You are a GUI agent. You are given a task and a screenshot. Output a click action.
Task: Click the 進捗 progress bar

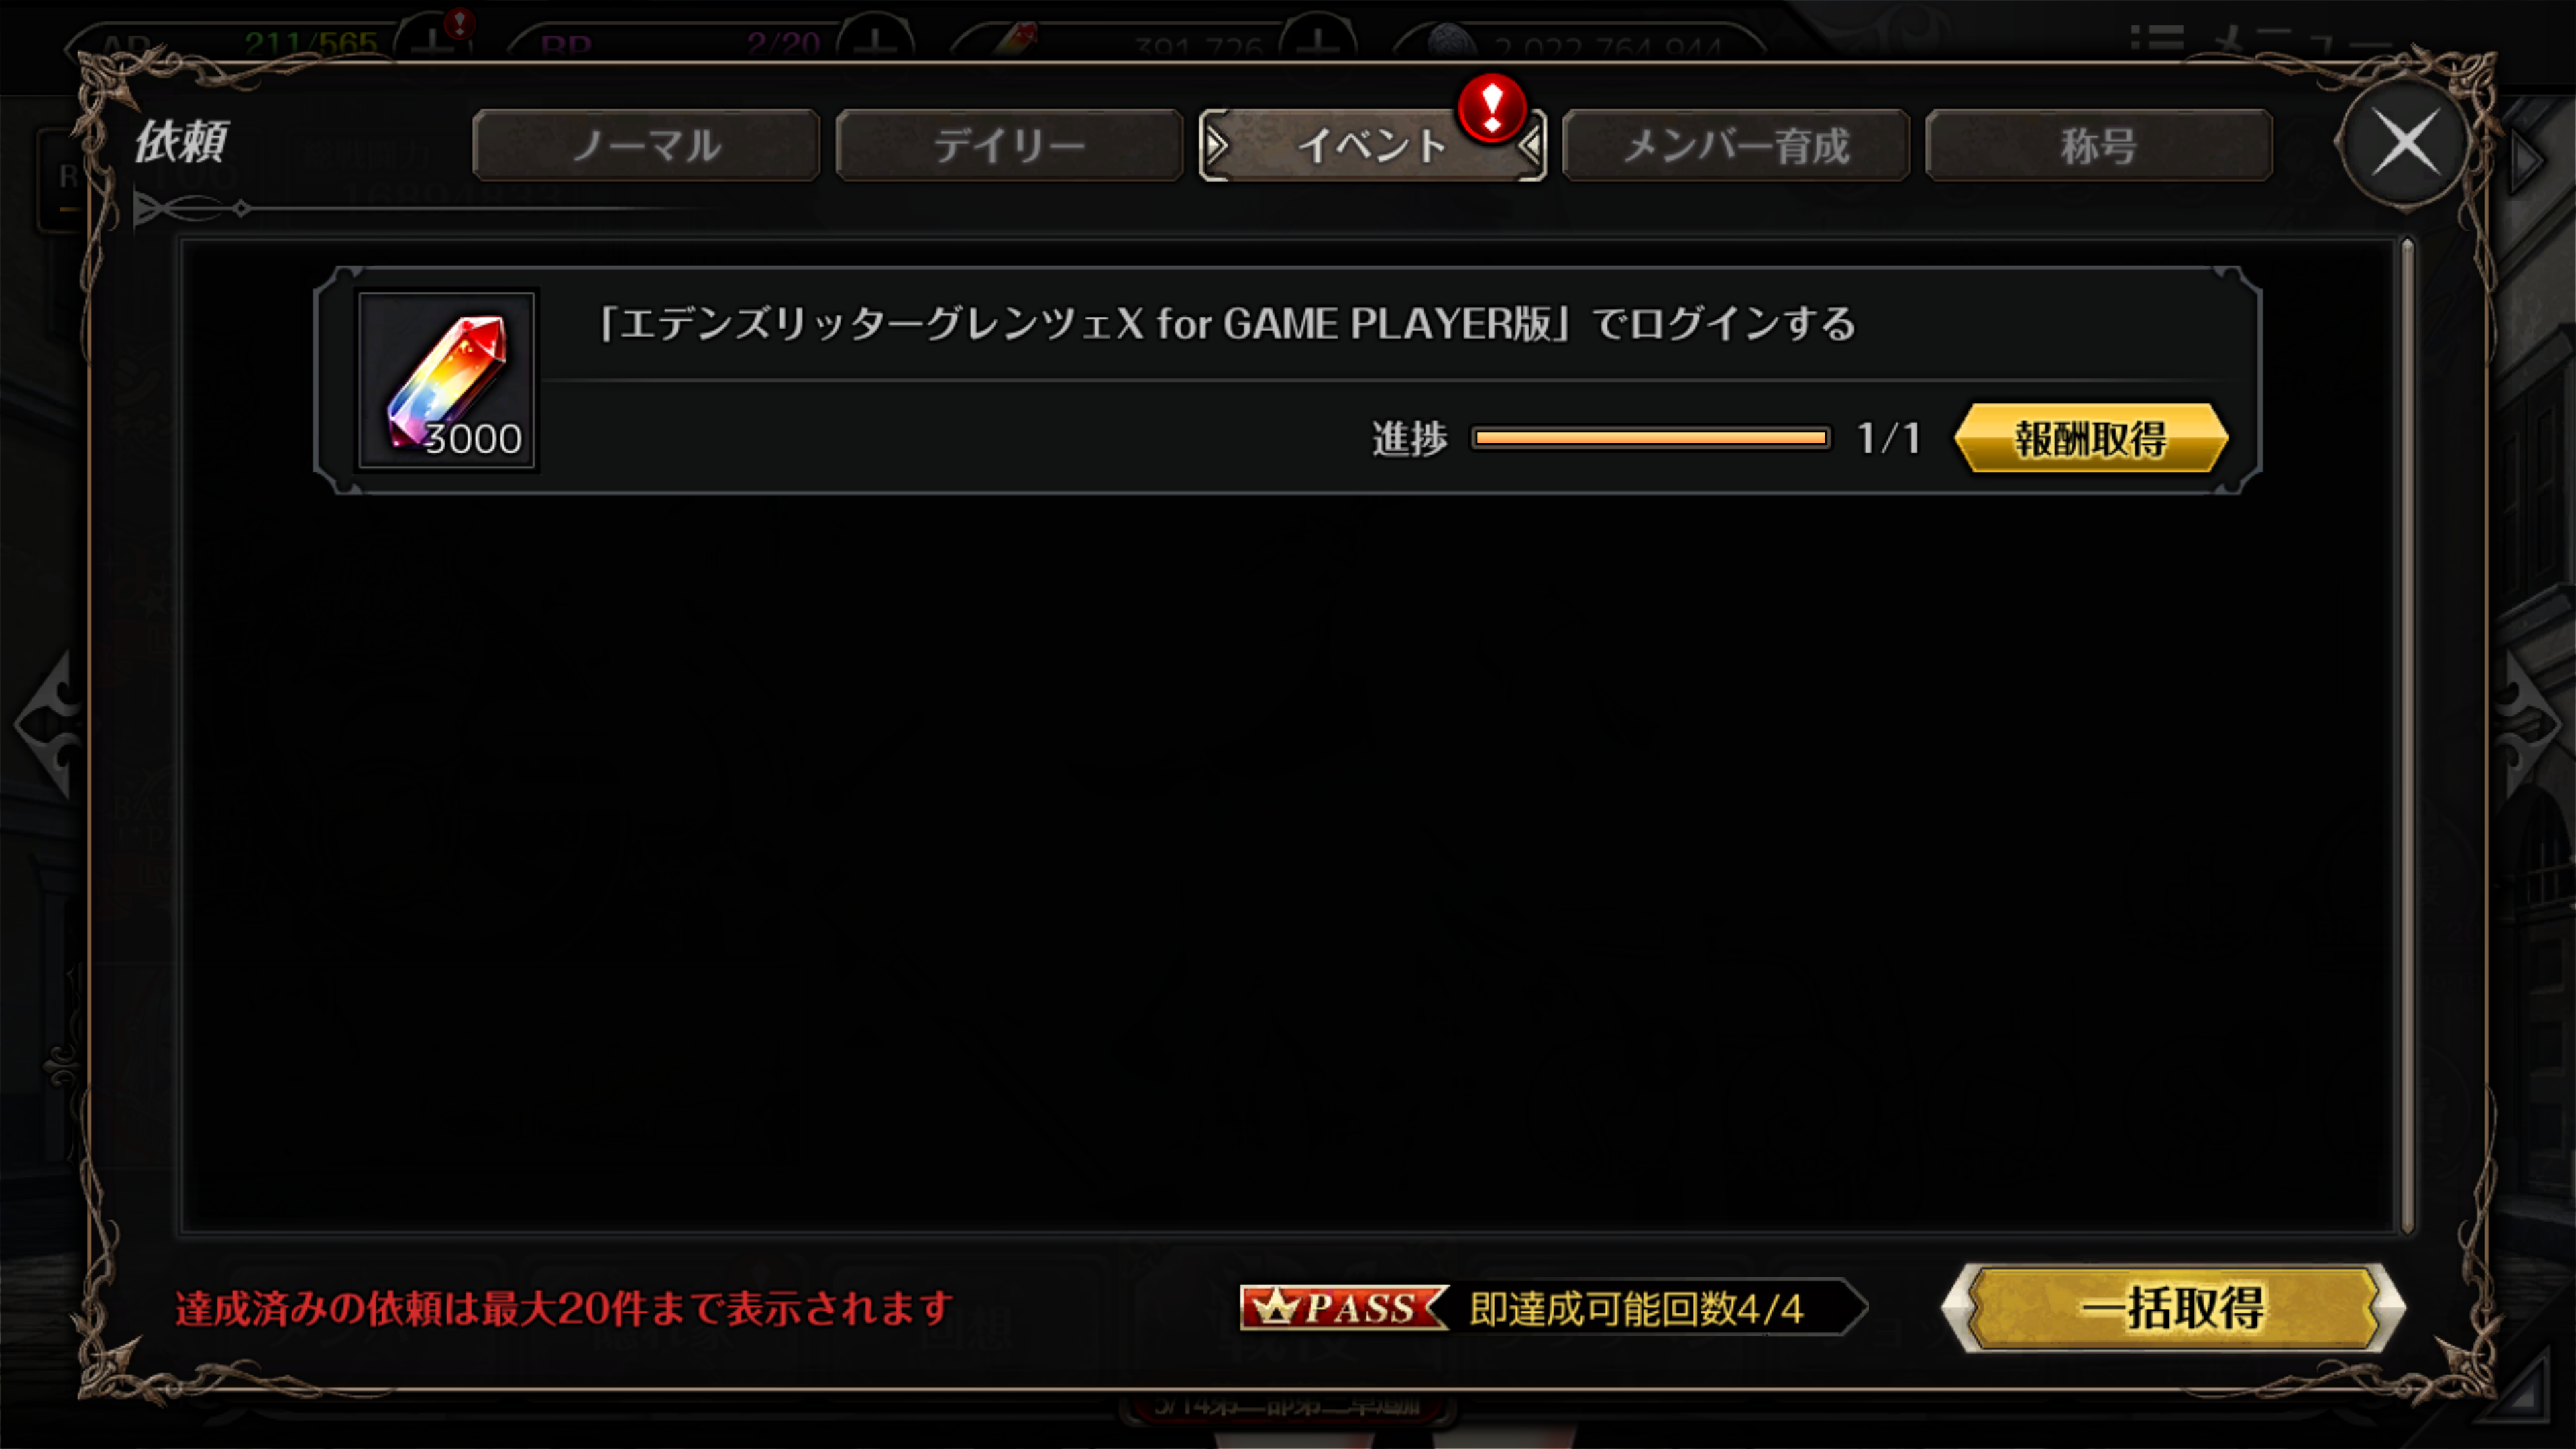click(1651, 438)
